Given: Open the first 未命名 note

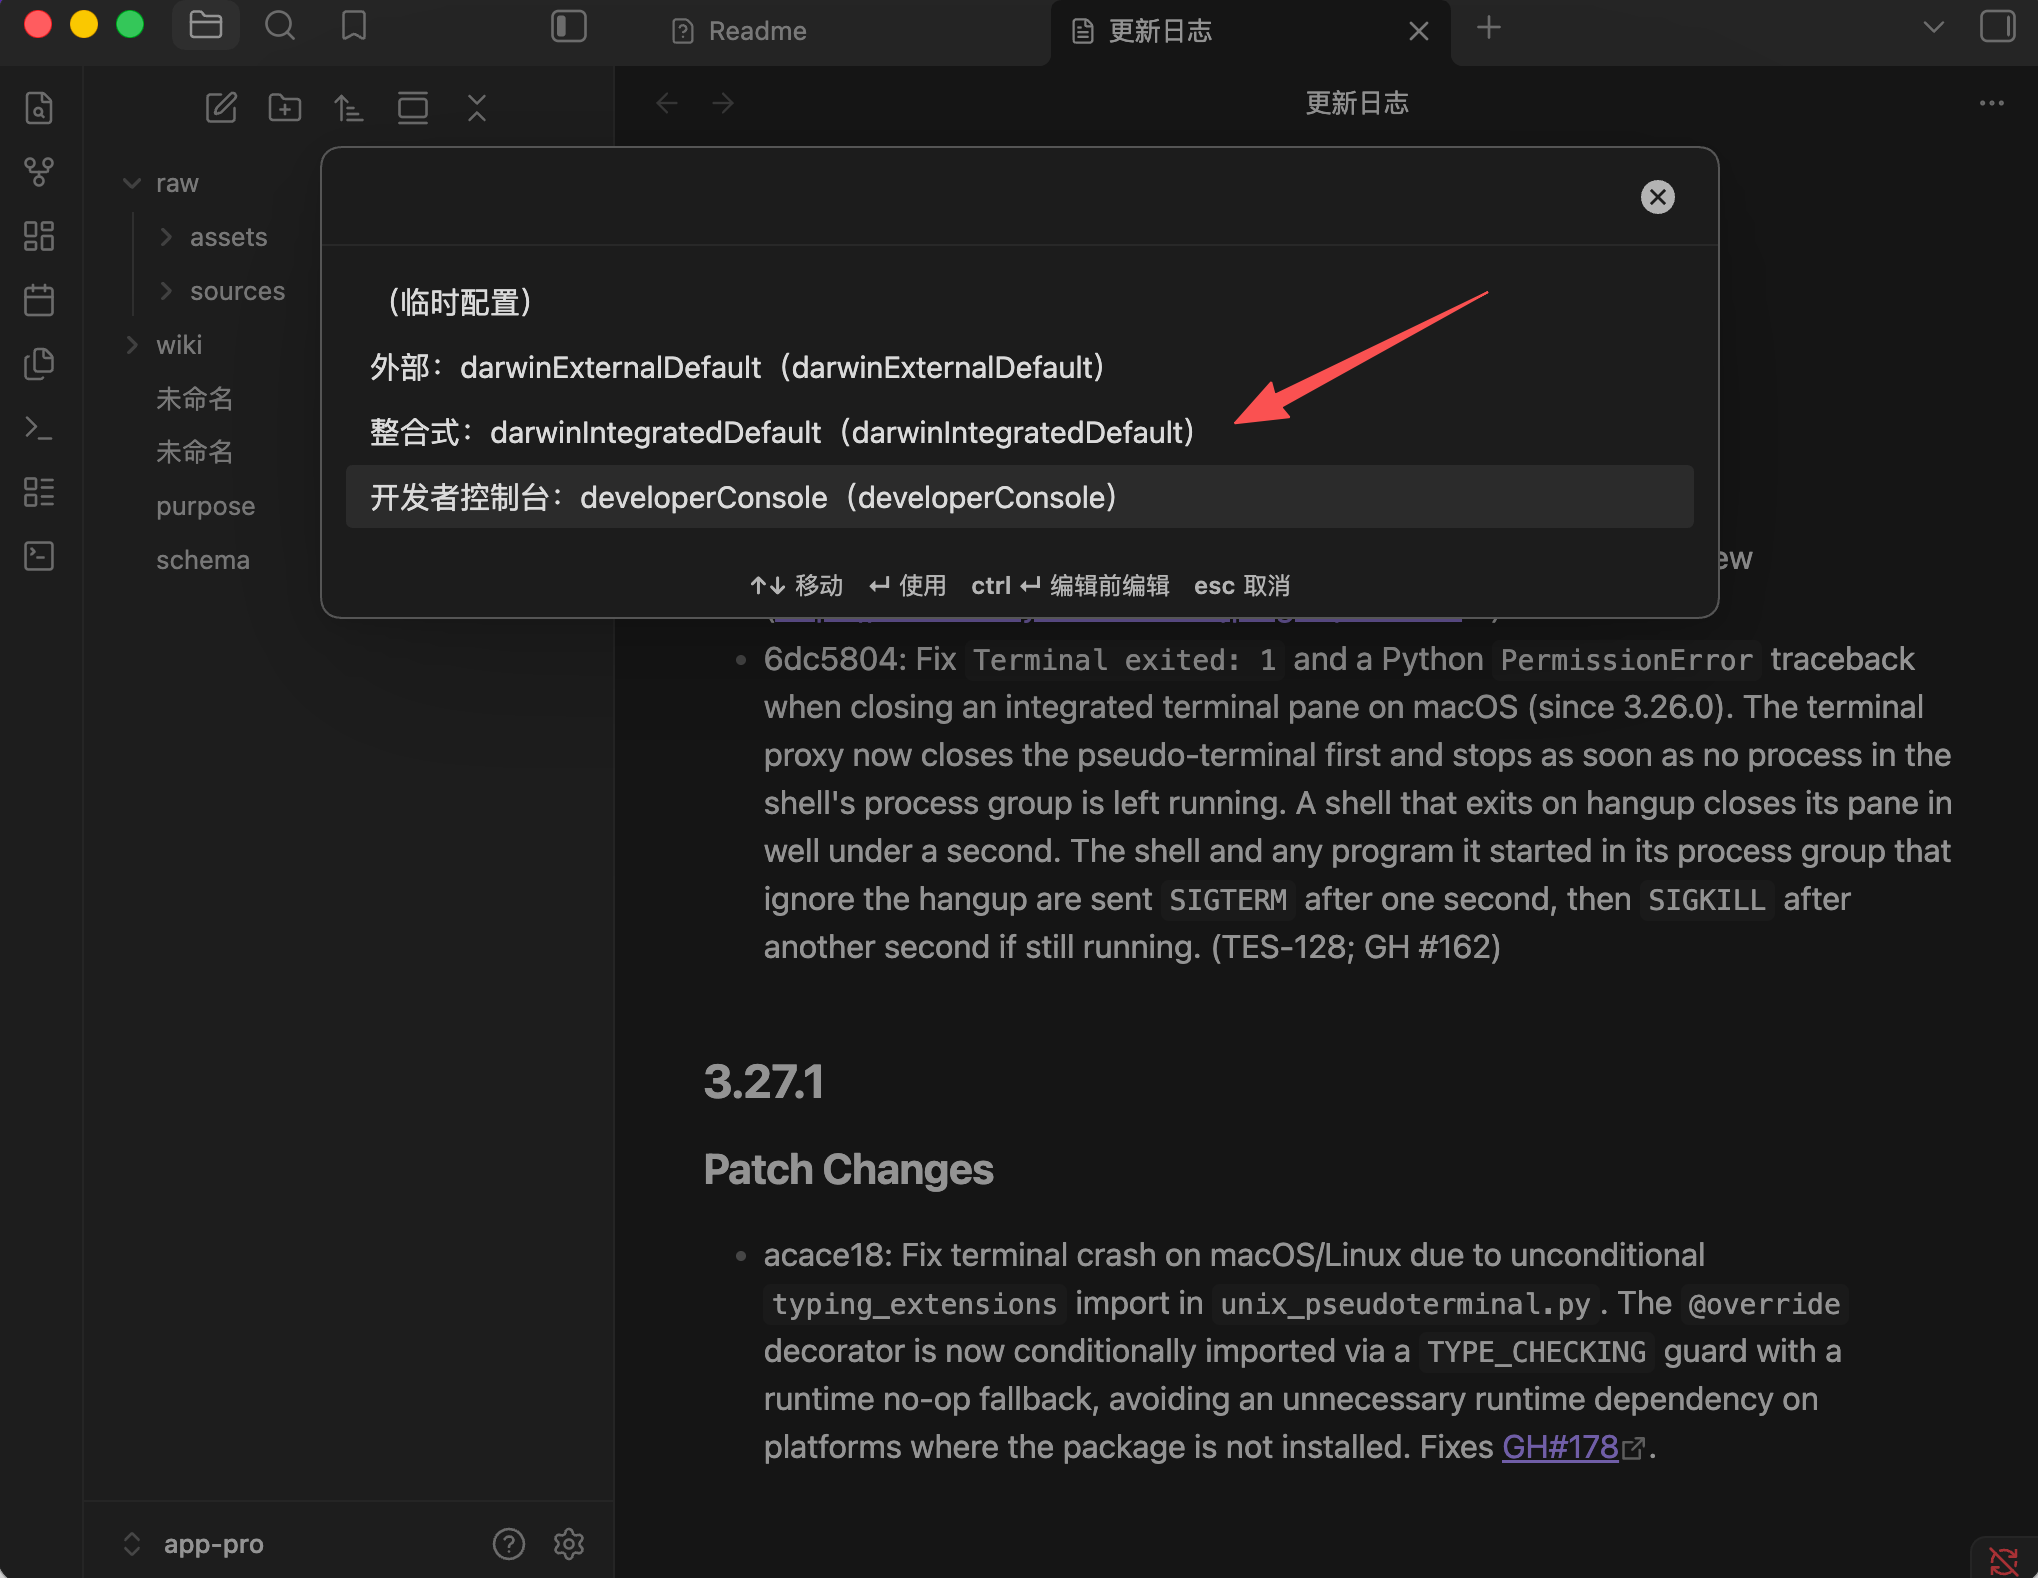Looking at the screenshot, I should [195, 398].
